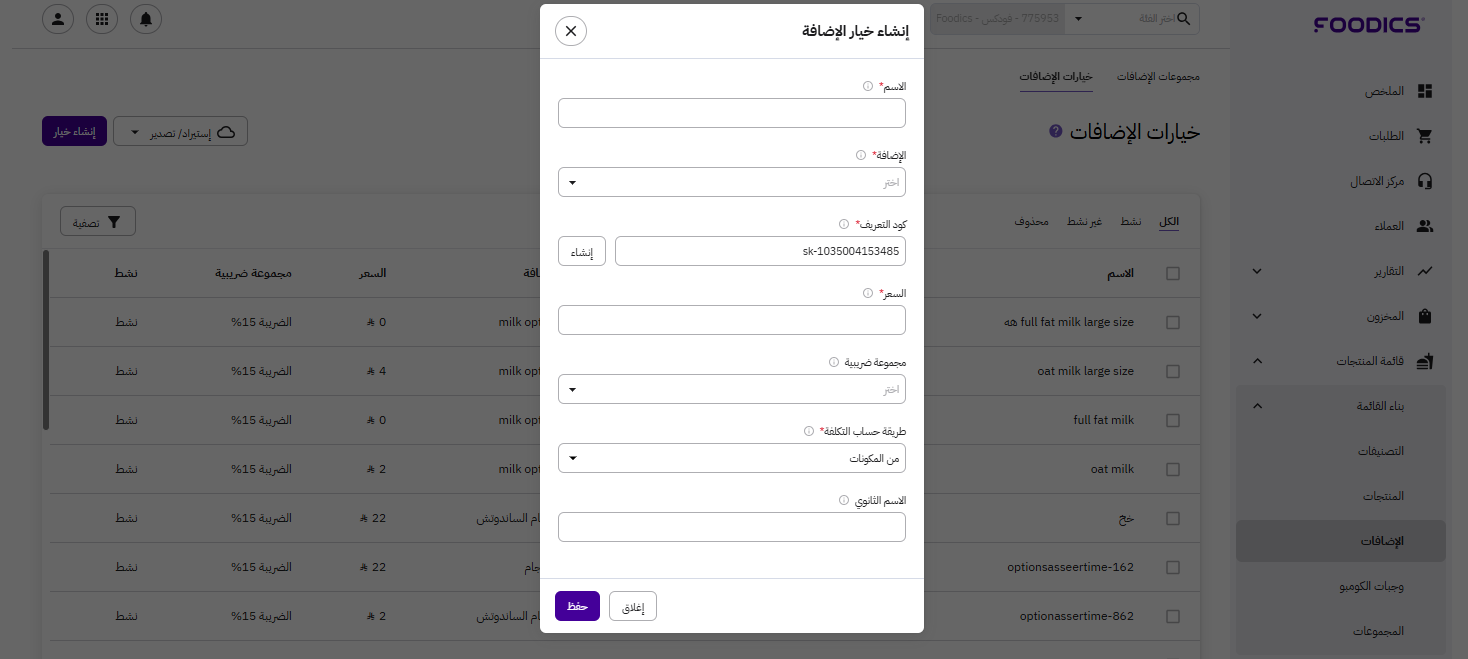Click the info icon beside الاسم label
The height and width of the screenshot is (659, 1468).
coord(868,87)
